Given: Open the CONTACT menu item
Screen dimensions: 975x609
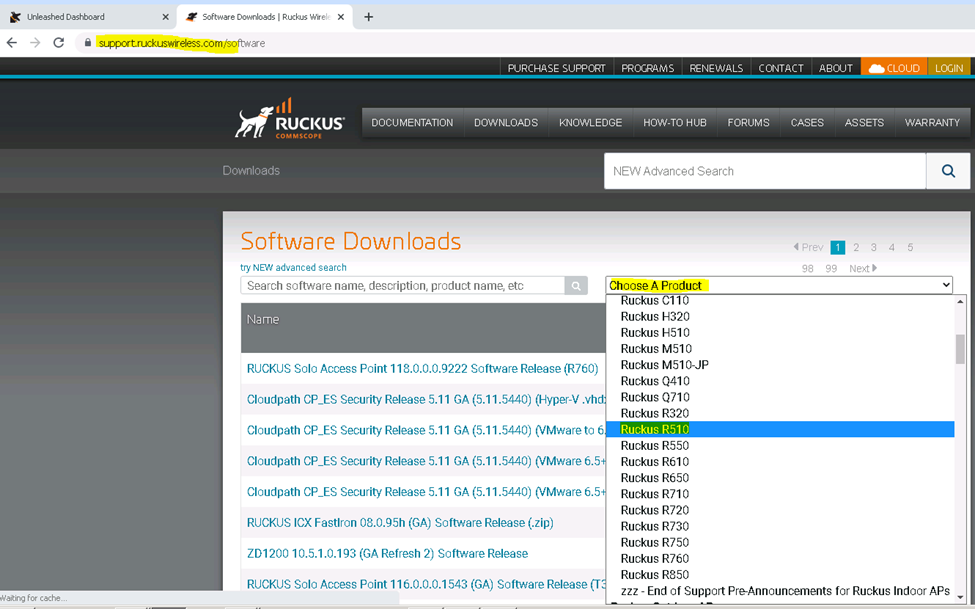Looking at the screenshot, I should tap(781, 68).
